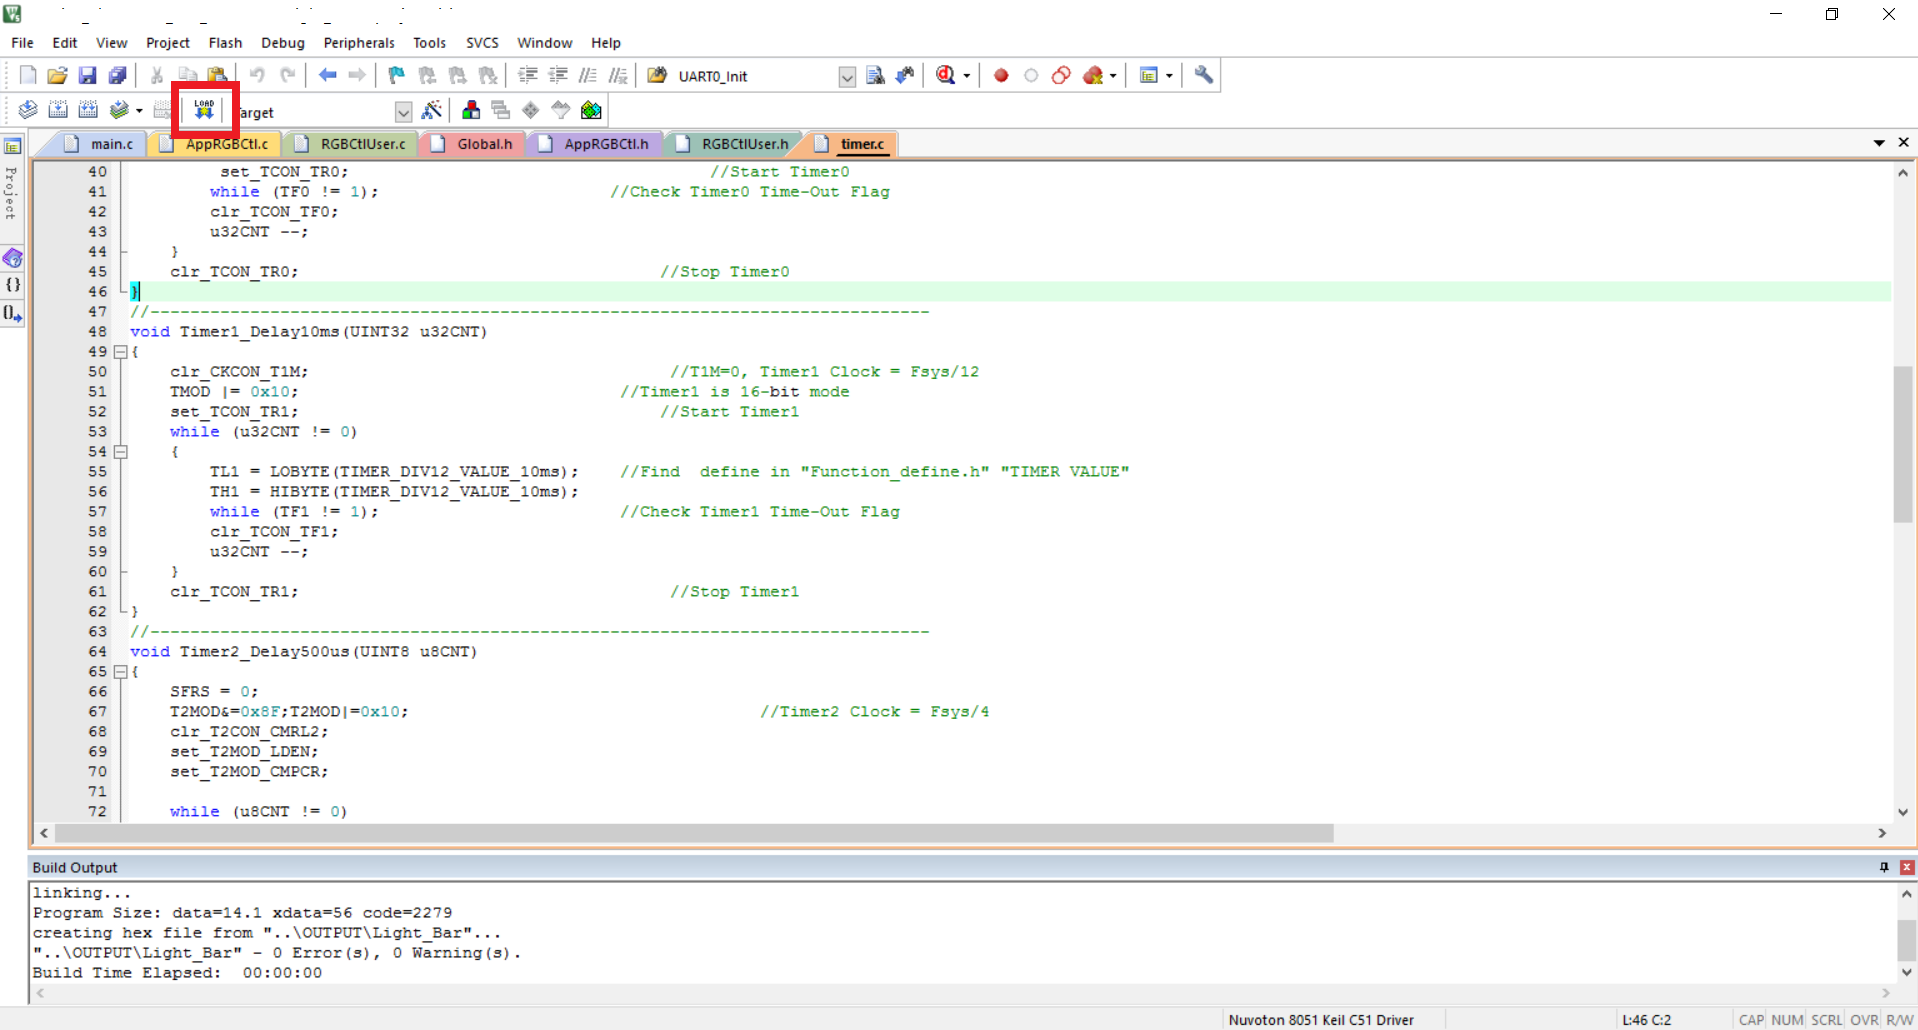Switch to AppRGBCtl.h tab
The height and width of the screenshot is (1030, 1918).
596,144
